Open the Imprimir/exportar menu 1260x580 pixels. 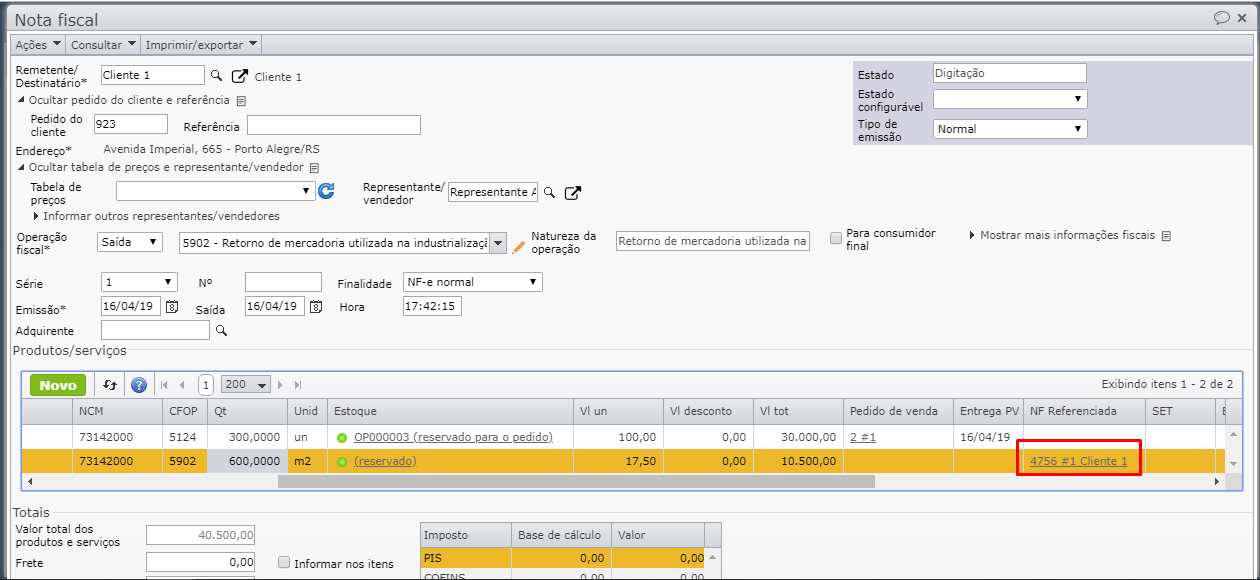click(201, 45)
